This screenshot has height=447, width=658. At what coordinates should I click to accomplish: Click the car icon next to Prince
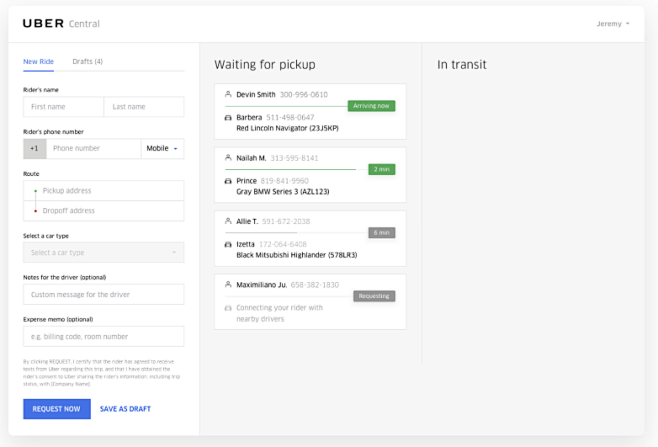(228, 181)
